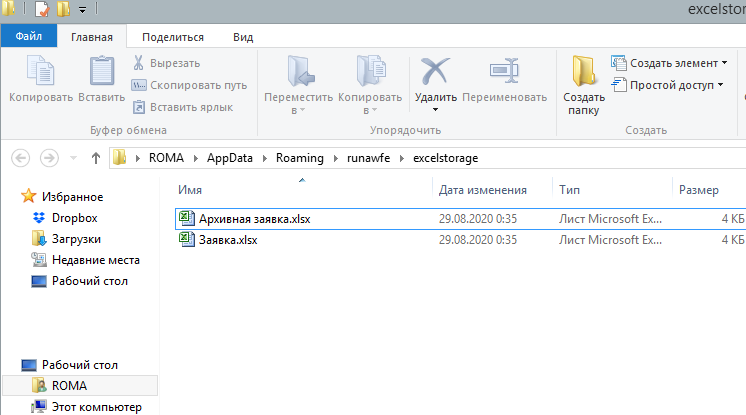
Task: Click the runawfe folder in address bar
Action: point(368,157)
